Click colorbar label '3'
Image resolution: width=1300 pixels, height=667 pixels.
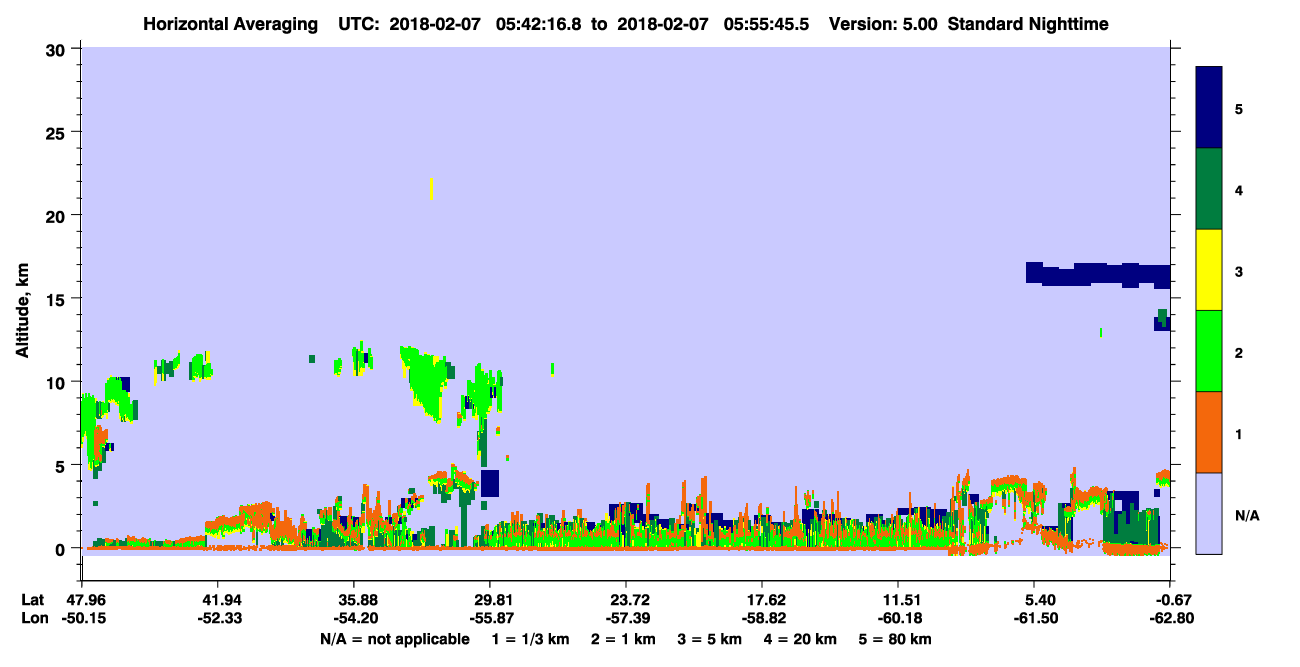[1239, 271]
